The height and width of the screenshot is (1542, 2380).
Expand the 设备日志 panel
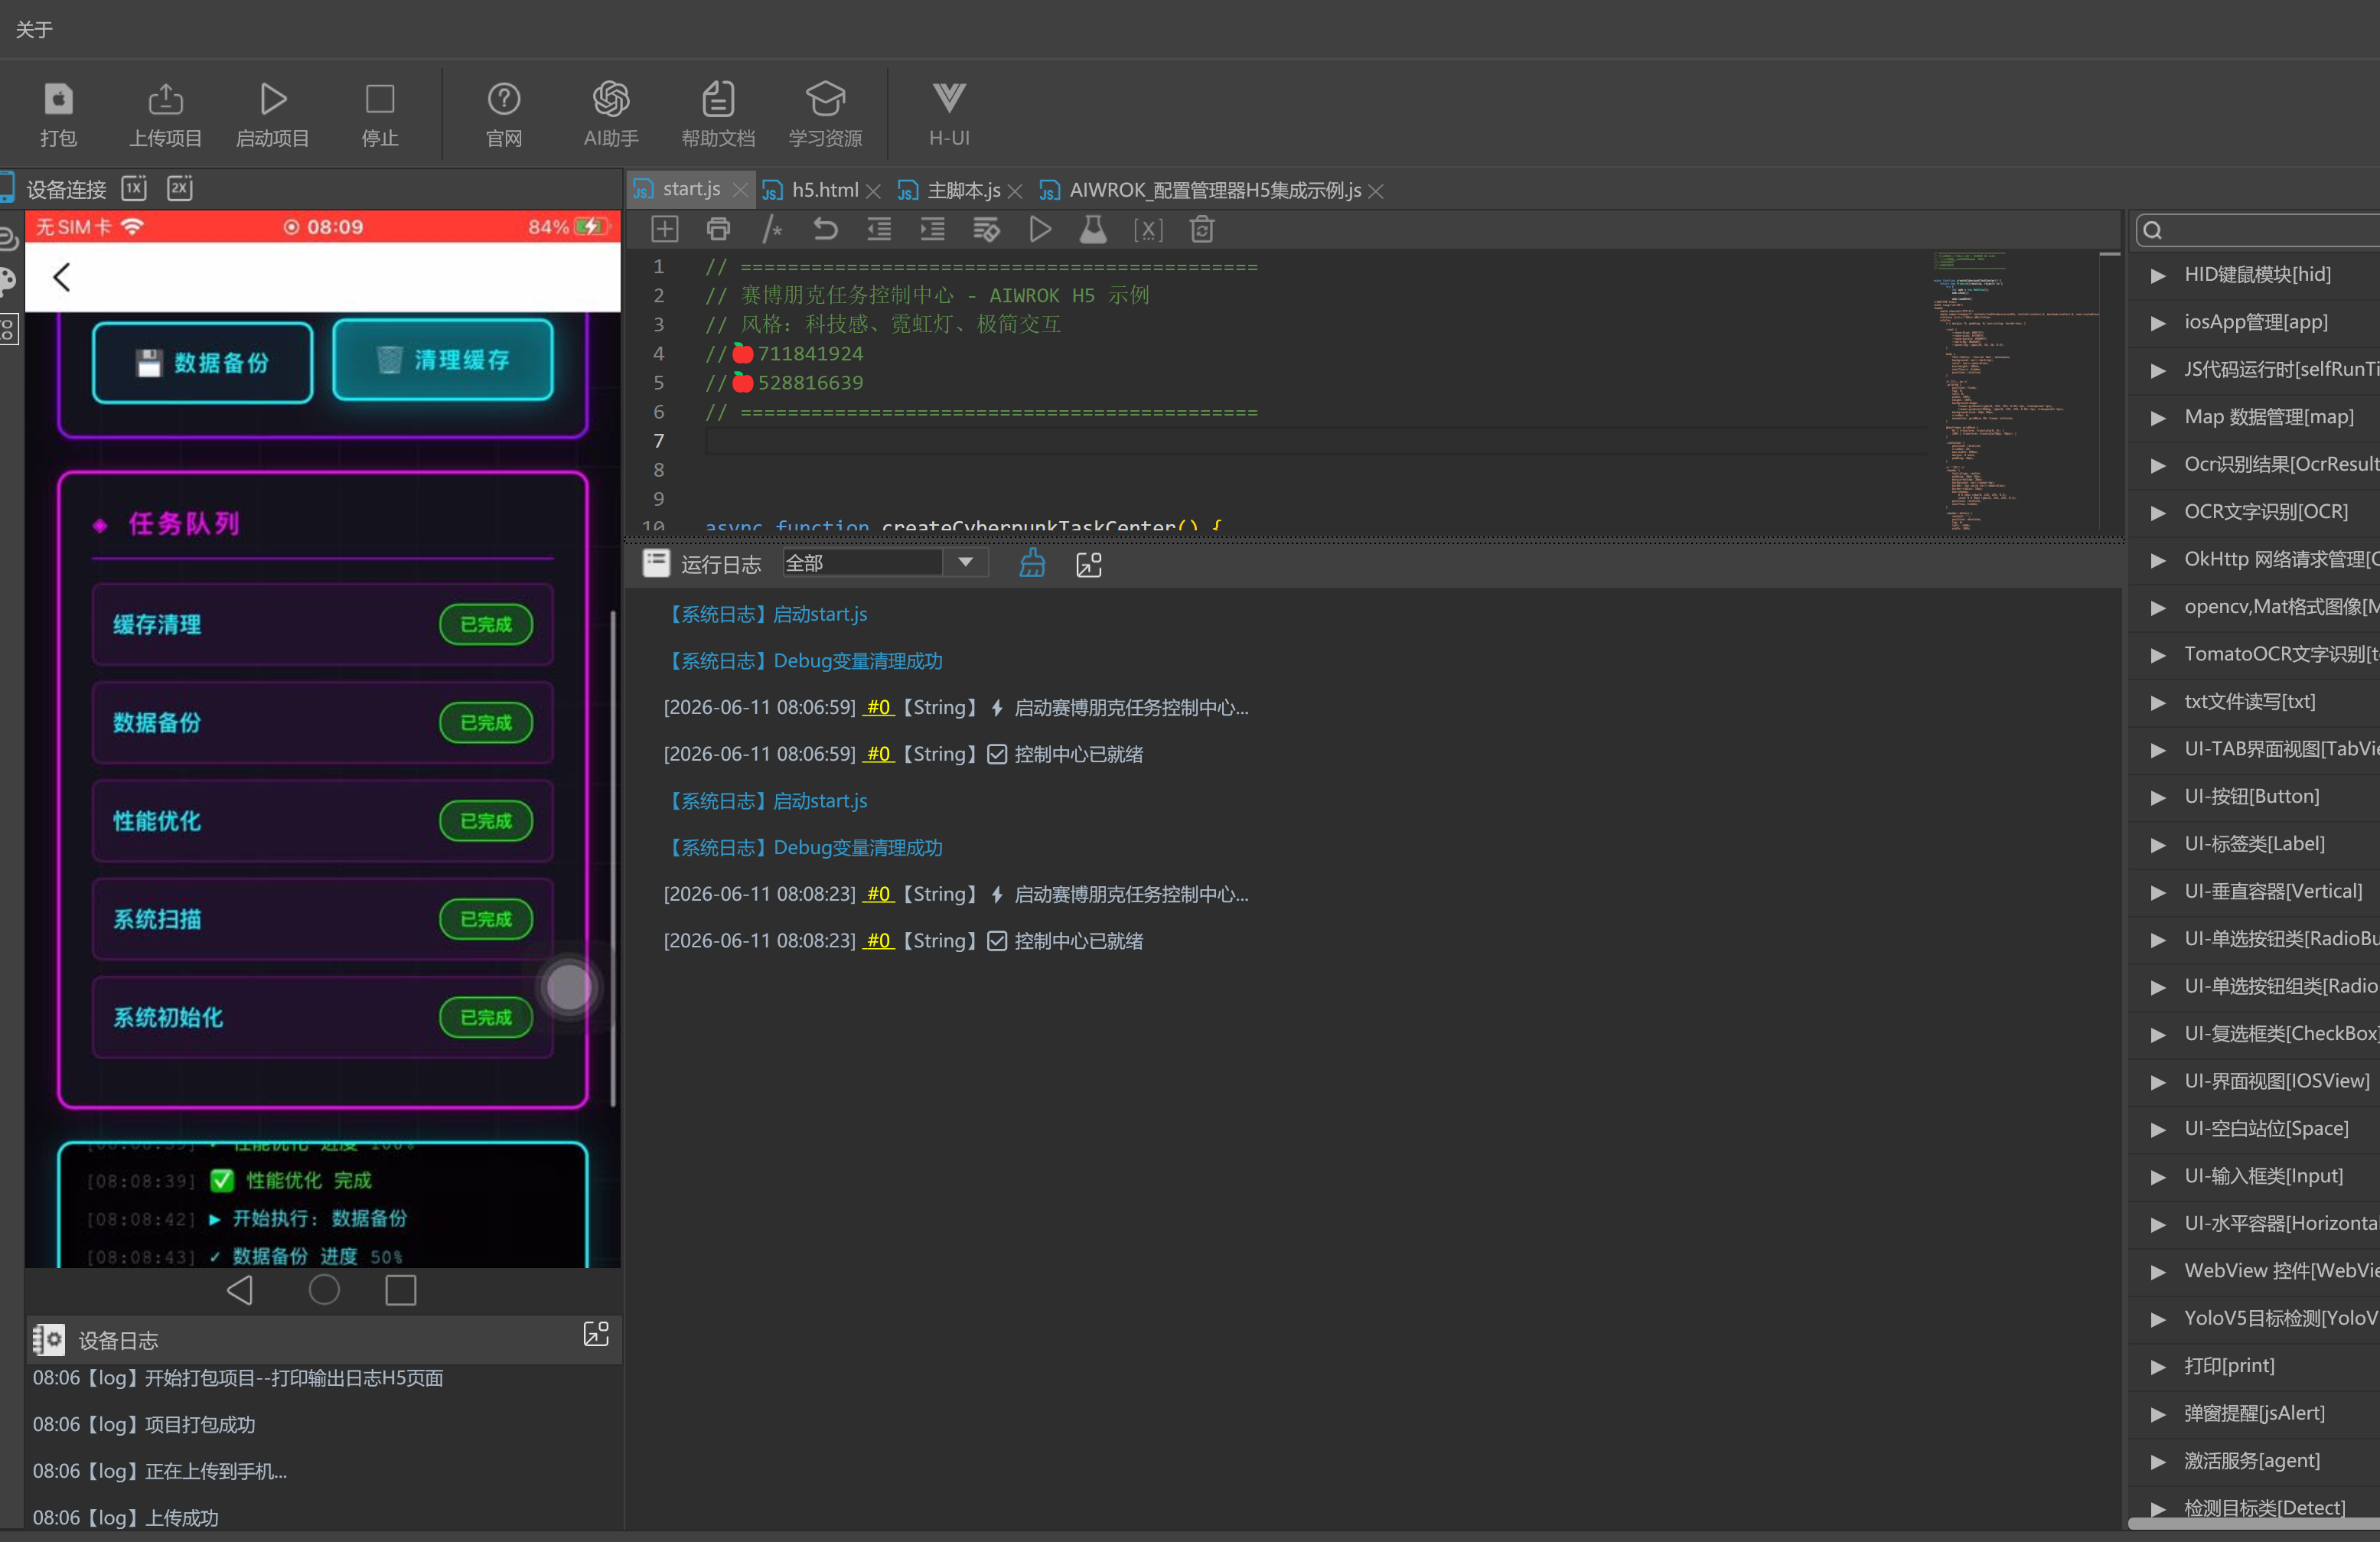[x=596, y=1334]
